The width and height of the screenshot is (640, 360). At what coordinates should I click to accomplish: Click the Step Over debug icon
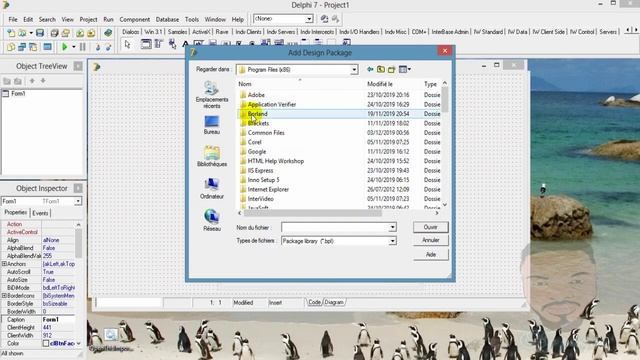(x=108, y=47)
